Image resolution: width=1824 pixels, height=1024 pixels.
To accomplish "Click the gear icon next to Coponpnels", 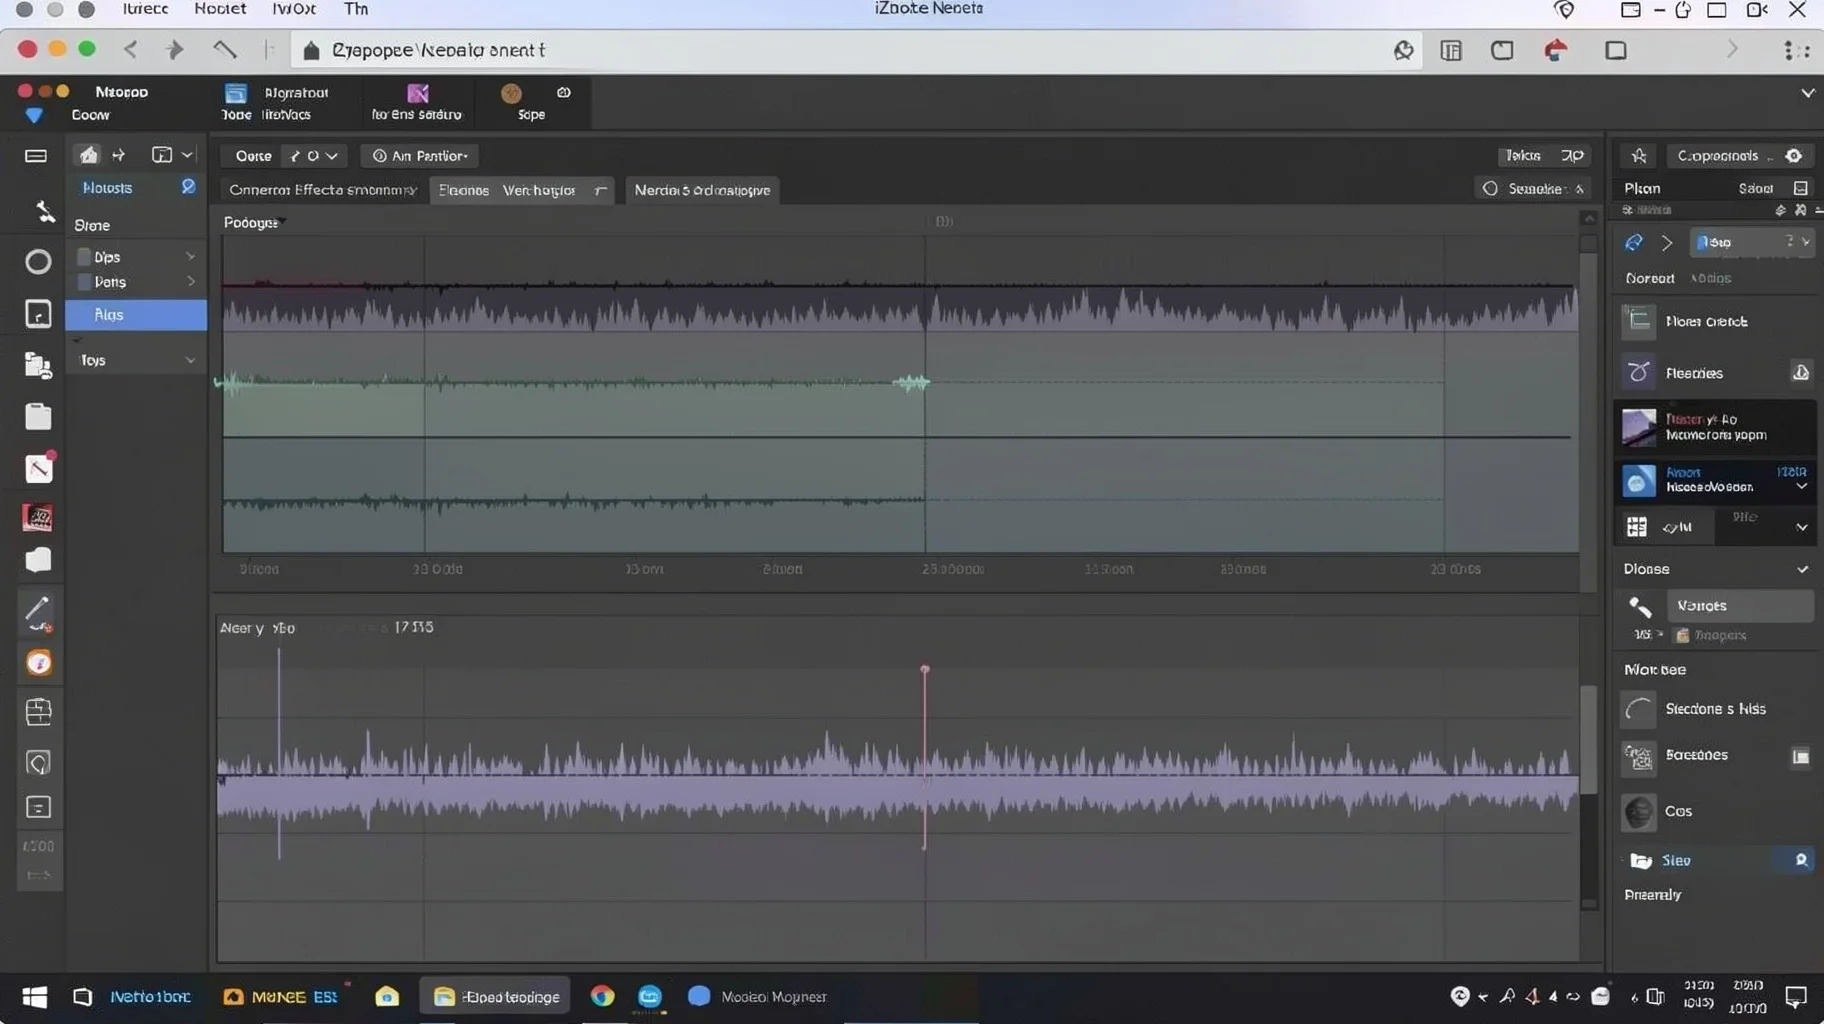I will (x=1794, y=155).
